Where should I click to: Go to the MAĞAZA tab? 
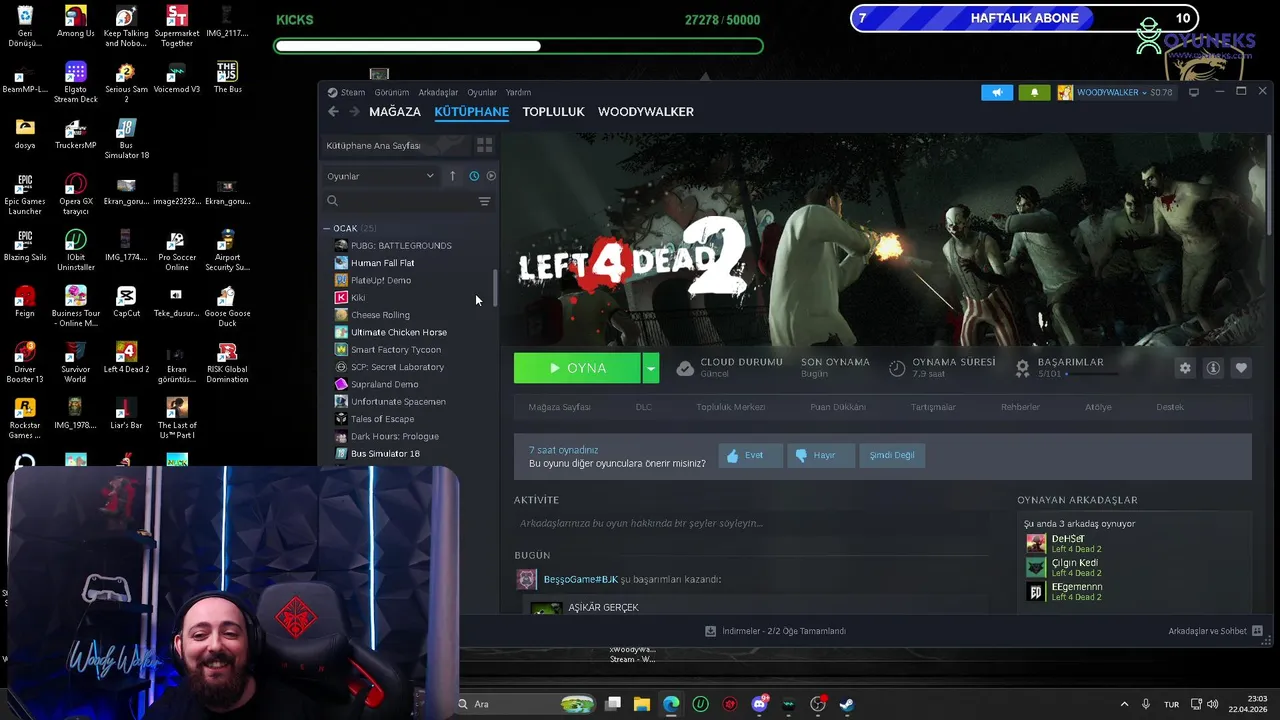[x=395, y=112]
